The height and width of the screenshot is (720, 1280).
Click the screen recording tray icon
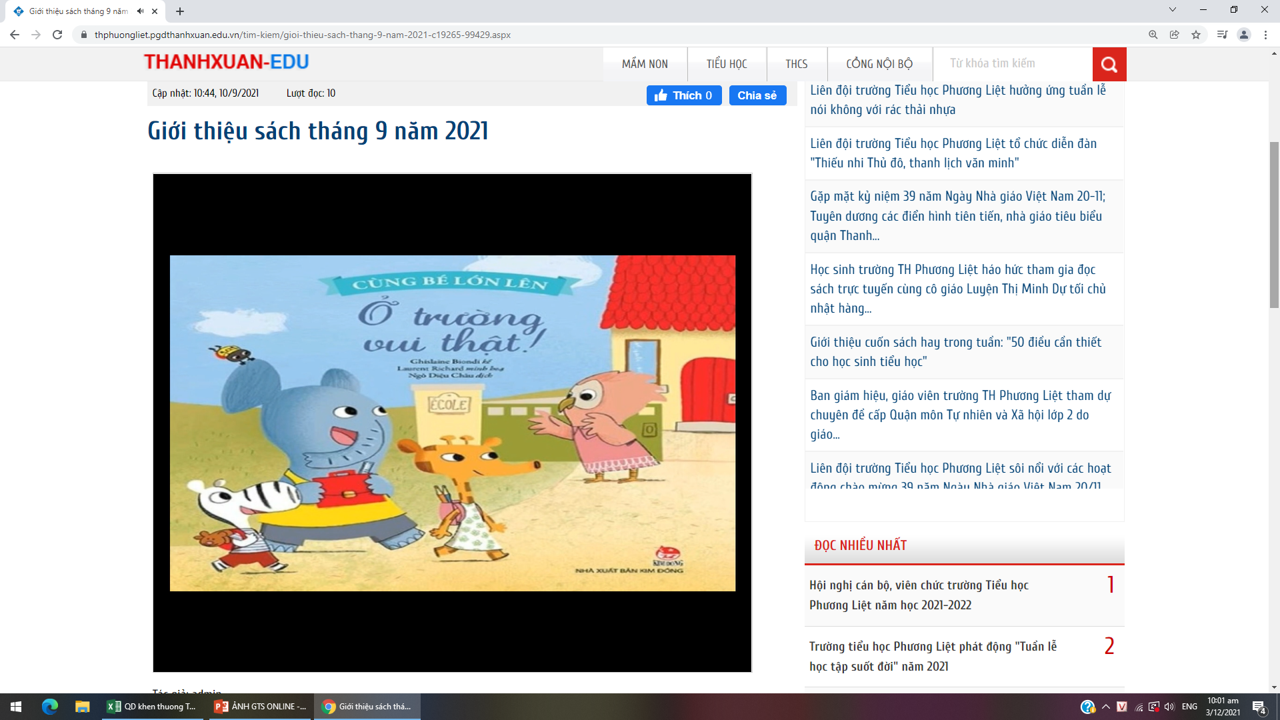tap(1154, 707)
